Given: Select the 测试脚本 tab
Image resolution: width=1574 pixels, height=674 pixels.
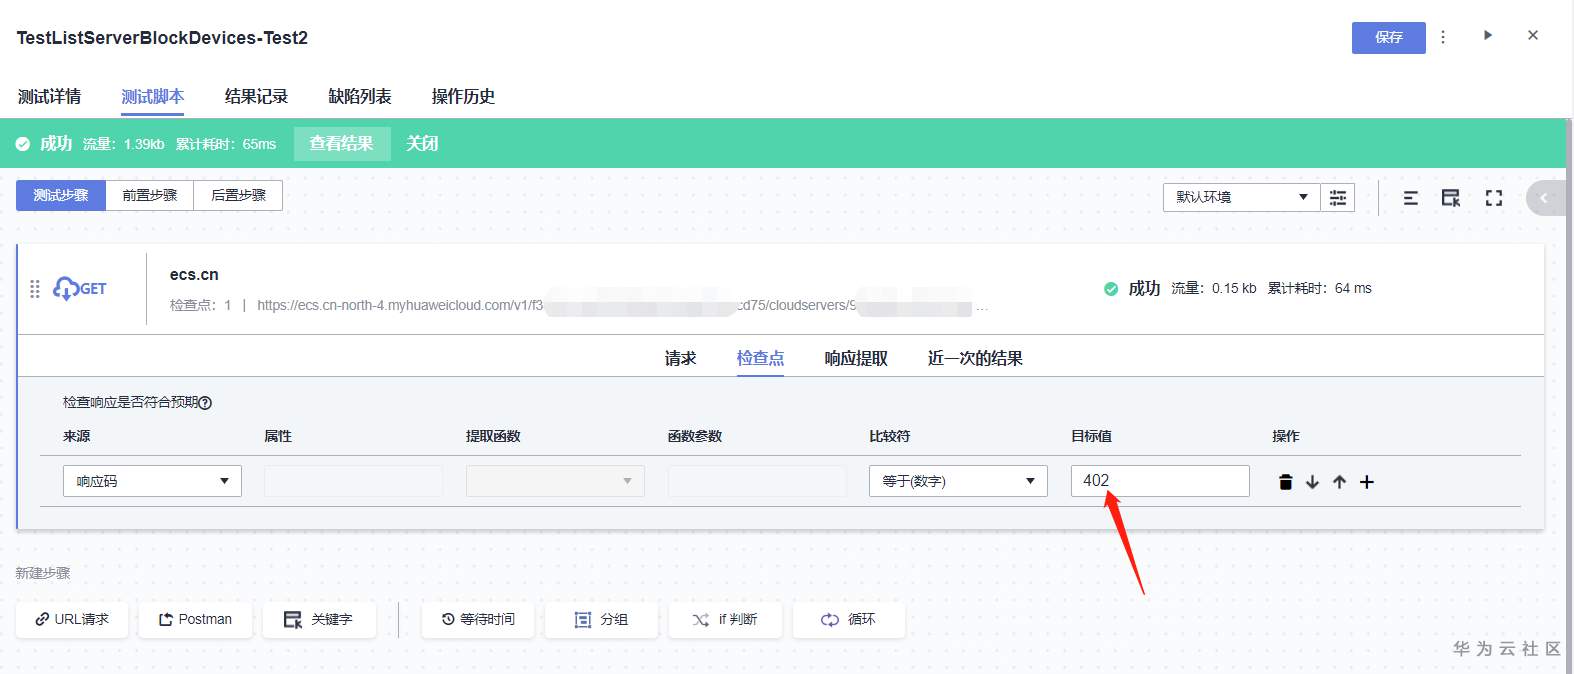Looking at the screenshot, I should point(153,96).
